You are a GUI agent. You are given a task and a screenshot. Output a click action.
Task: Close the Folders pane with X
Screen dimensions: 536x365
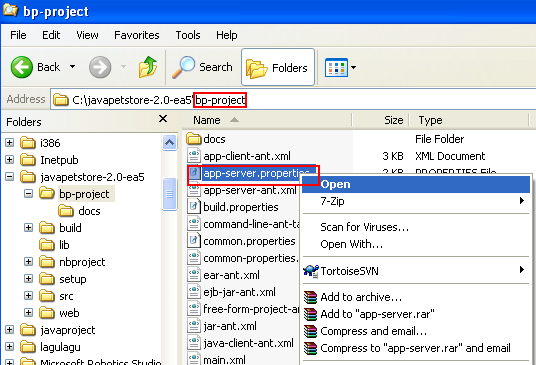click(163, 119)
